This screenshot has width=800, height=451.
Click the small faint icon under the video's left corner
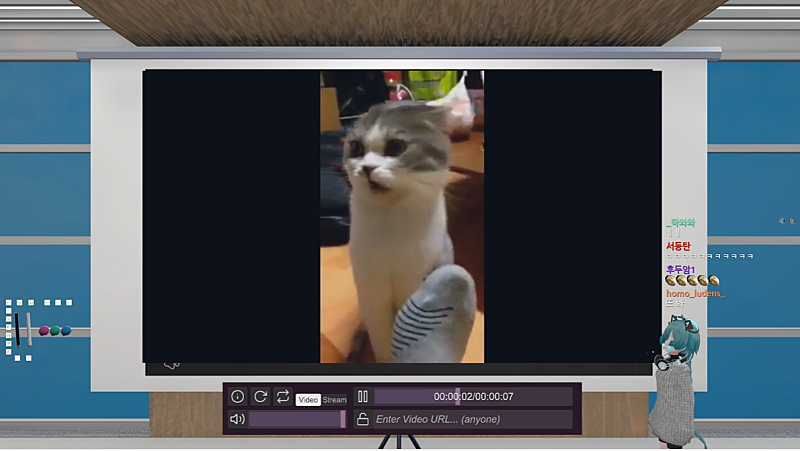[x=172, y=364]
